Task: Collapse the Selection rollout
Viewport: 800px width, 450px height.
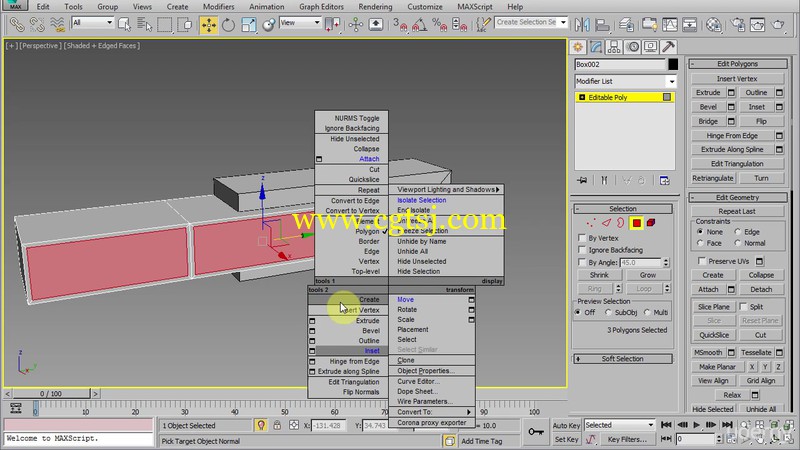Action: click(622, 209)
